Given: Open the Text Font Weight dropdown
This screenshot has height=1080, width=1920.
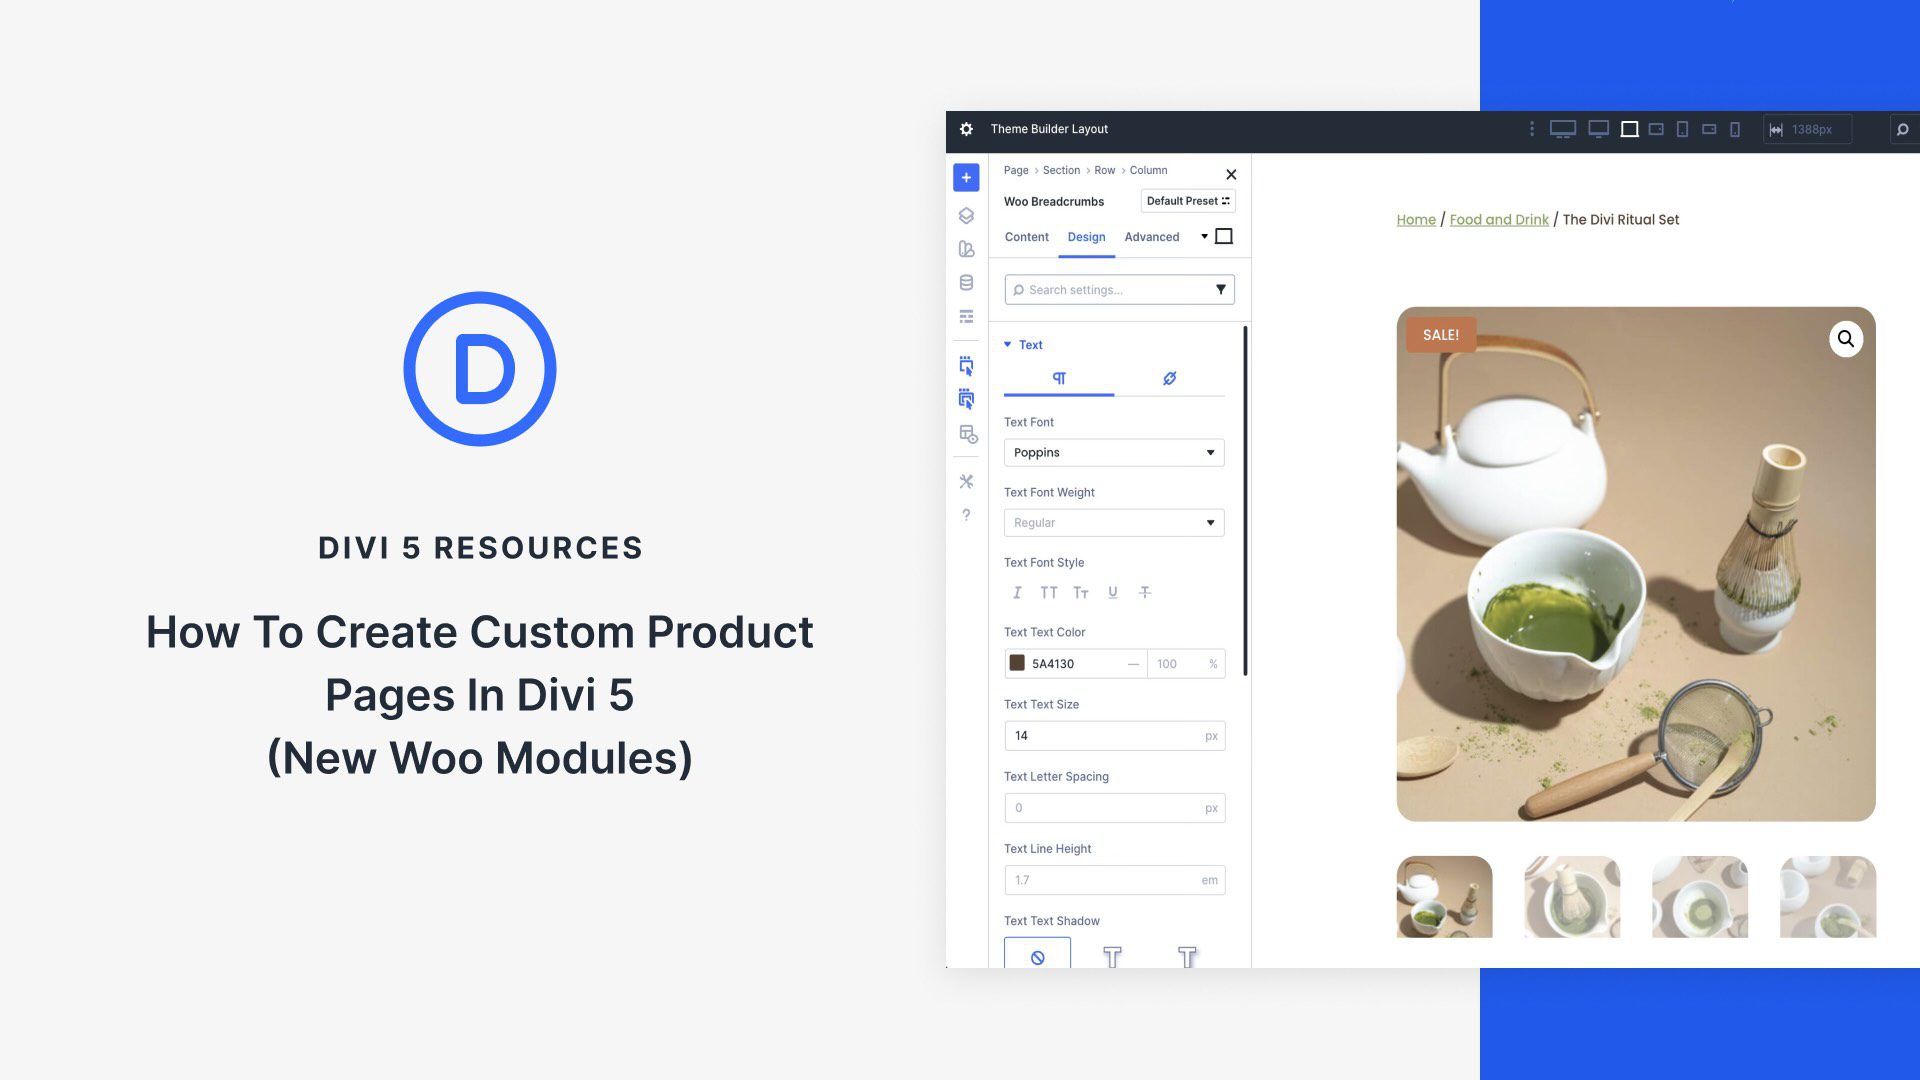Looking at the screenshot, I should (x=1114, y=522).
